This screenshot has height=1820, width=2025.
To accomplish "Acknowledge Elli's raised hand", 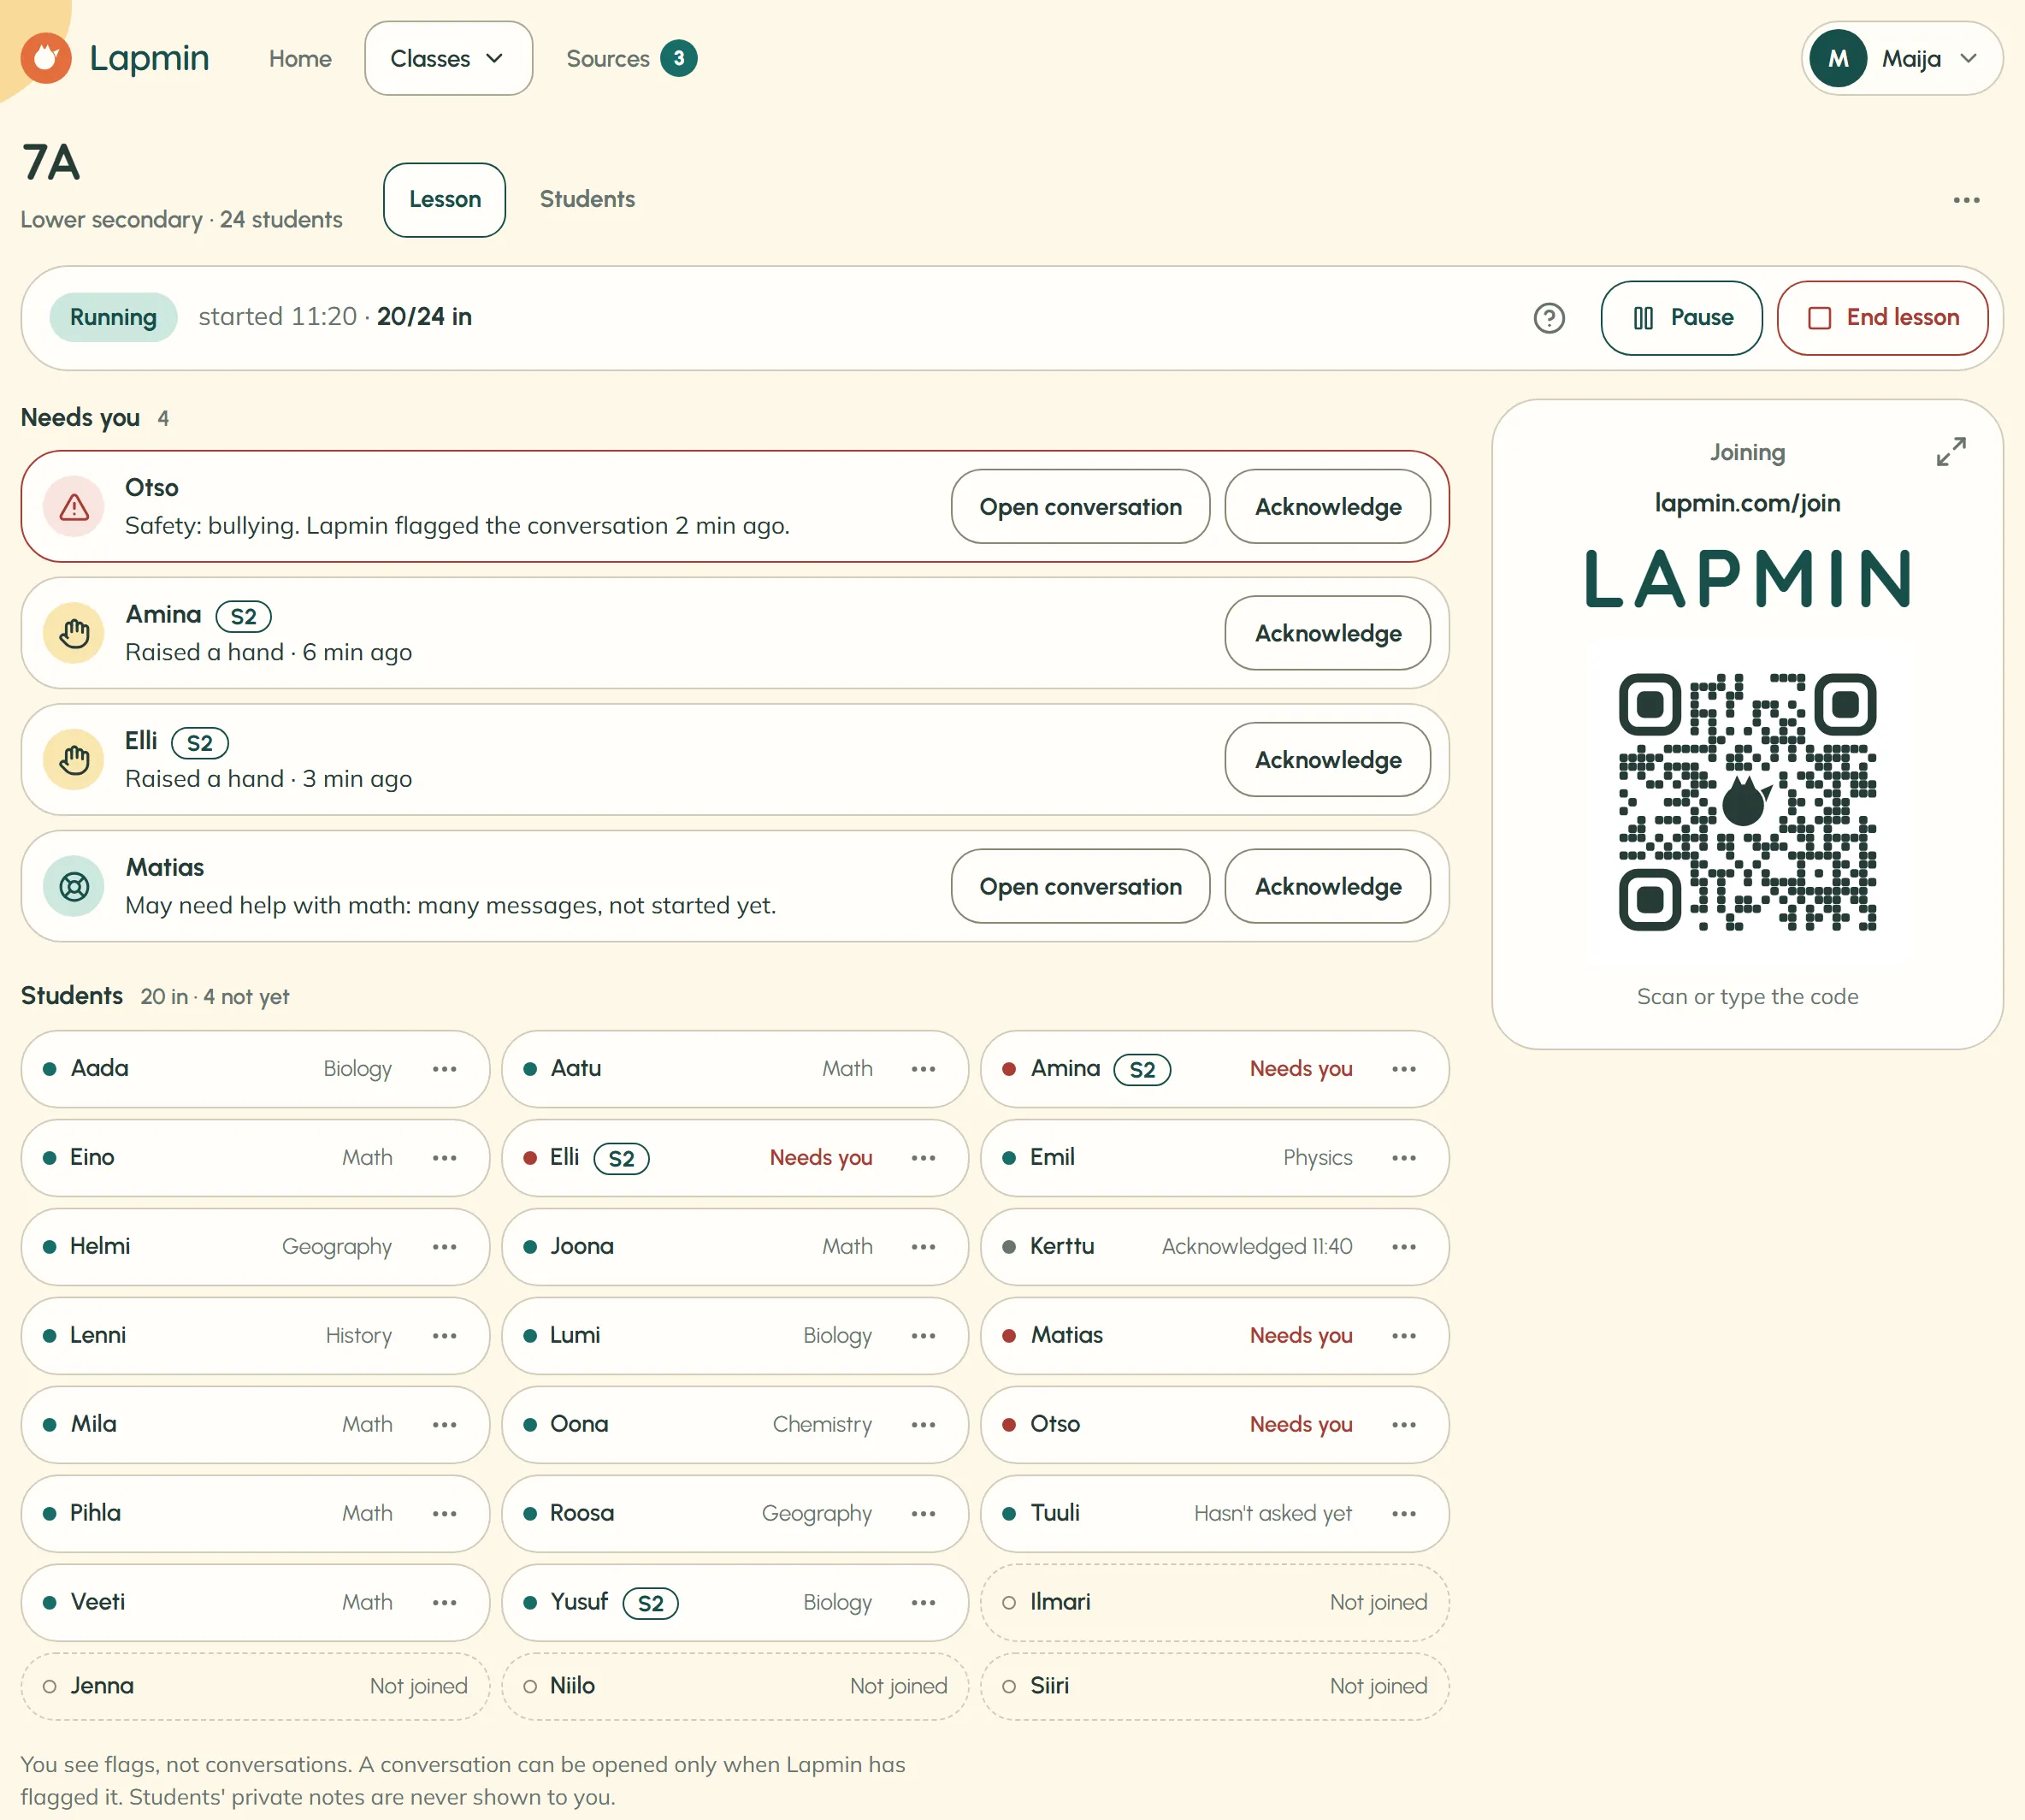I will [x=1328, y=760].
